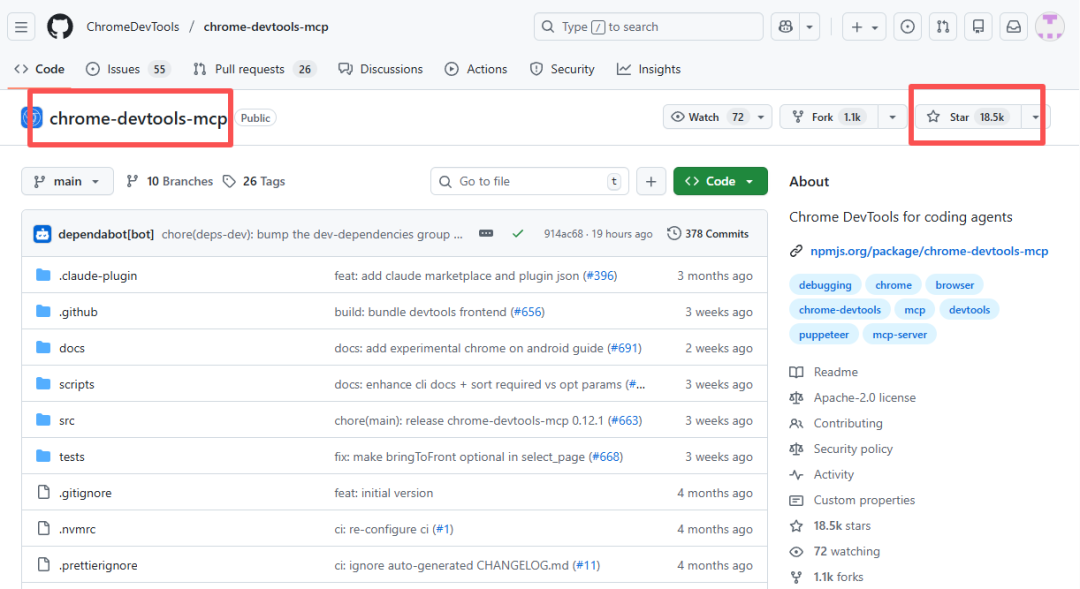
Task: Expand the create new plus dropdown
Action: tap(864, 27)
